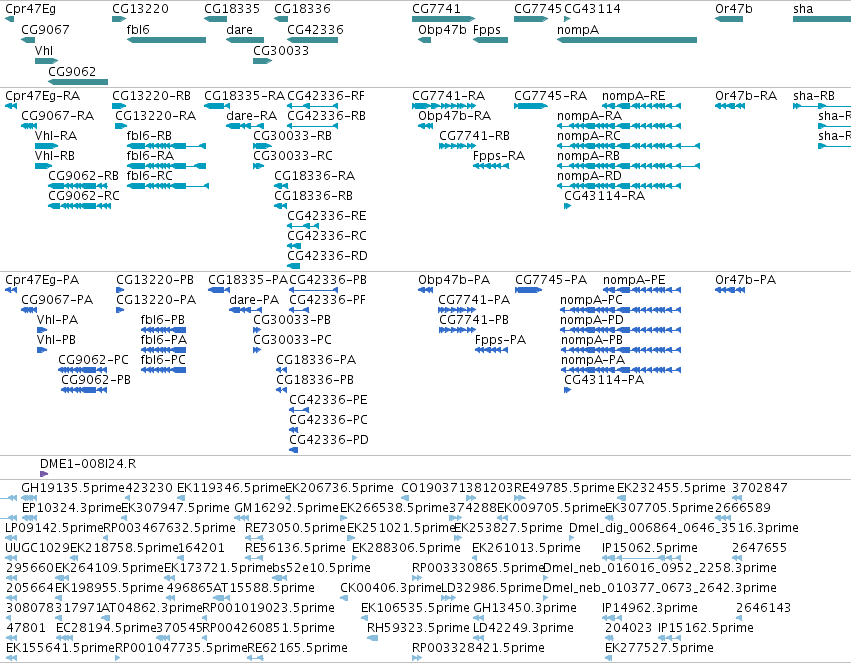Select transcript label CG43114-RA
The image size is (851, 663).
click(x=604, y=196)
